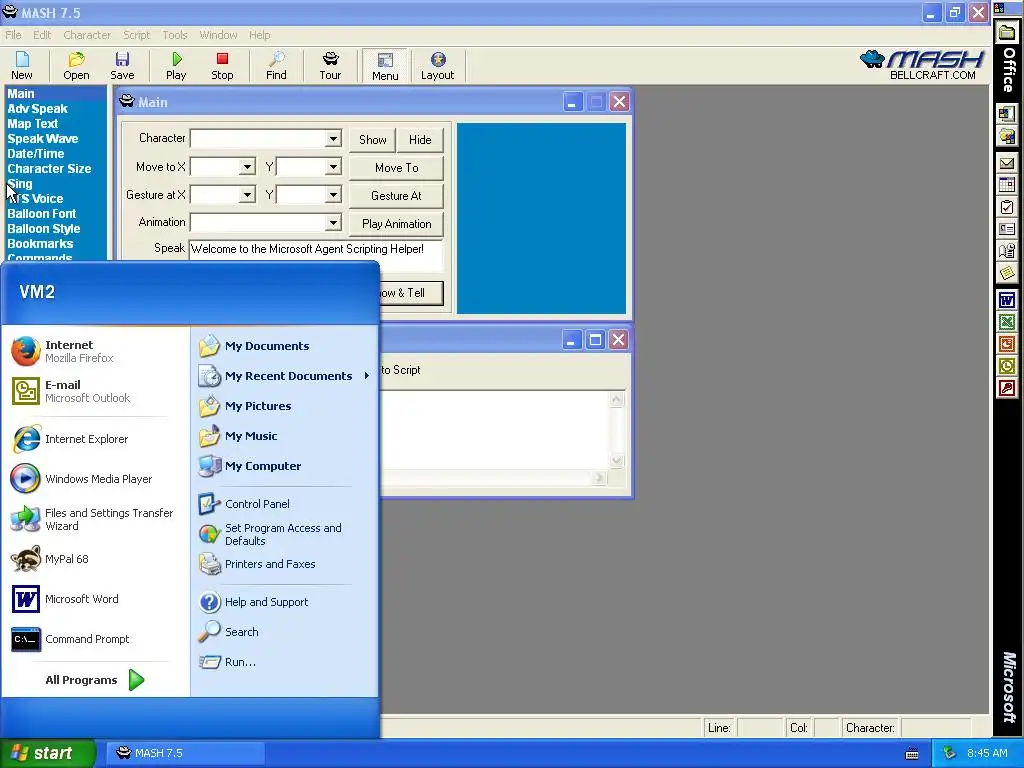Open the File menu
The width and height of the screenshot is (1024, 768).
point(13,35)
